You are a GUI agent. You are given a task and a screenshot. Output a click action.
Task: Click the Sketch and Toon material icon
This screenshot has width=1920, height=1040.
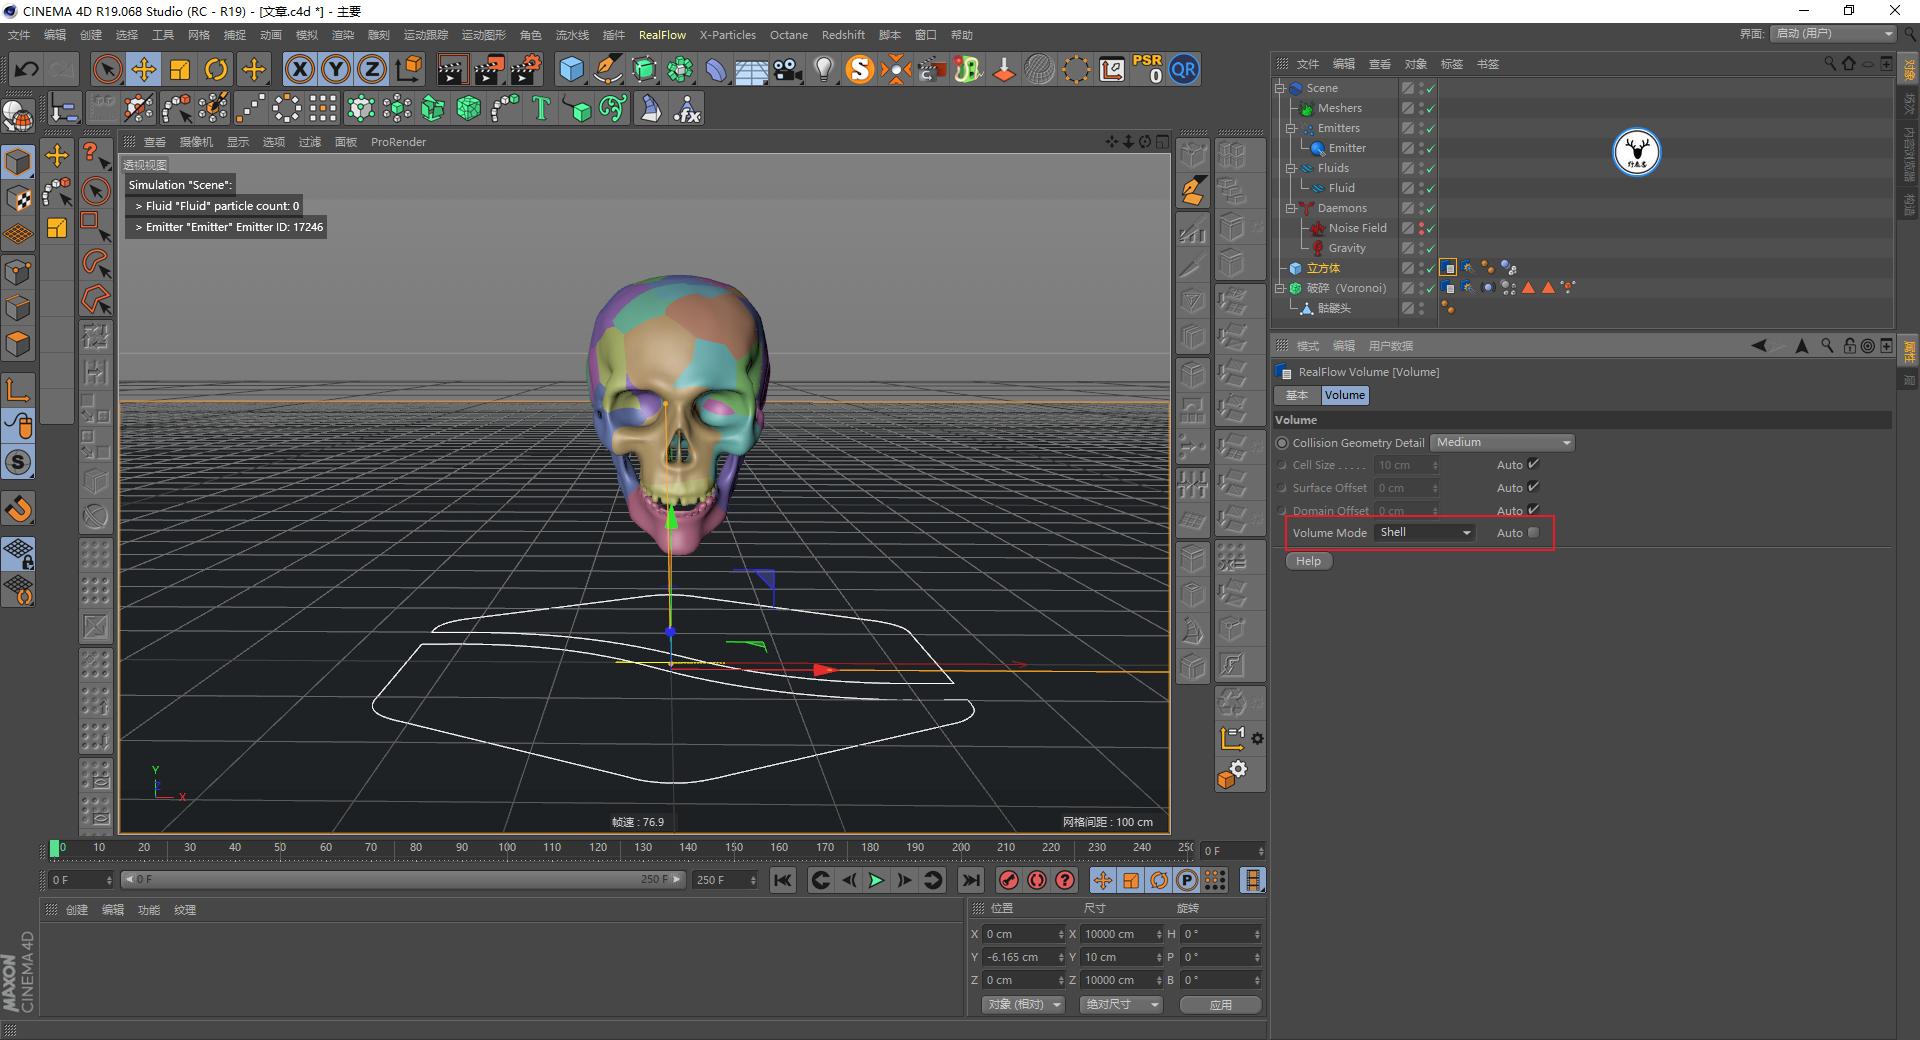click(858, 69)
